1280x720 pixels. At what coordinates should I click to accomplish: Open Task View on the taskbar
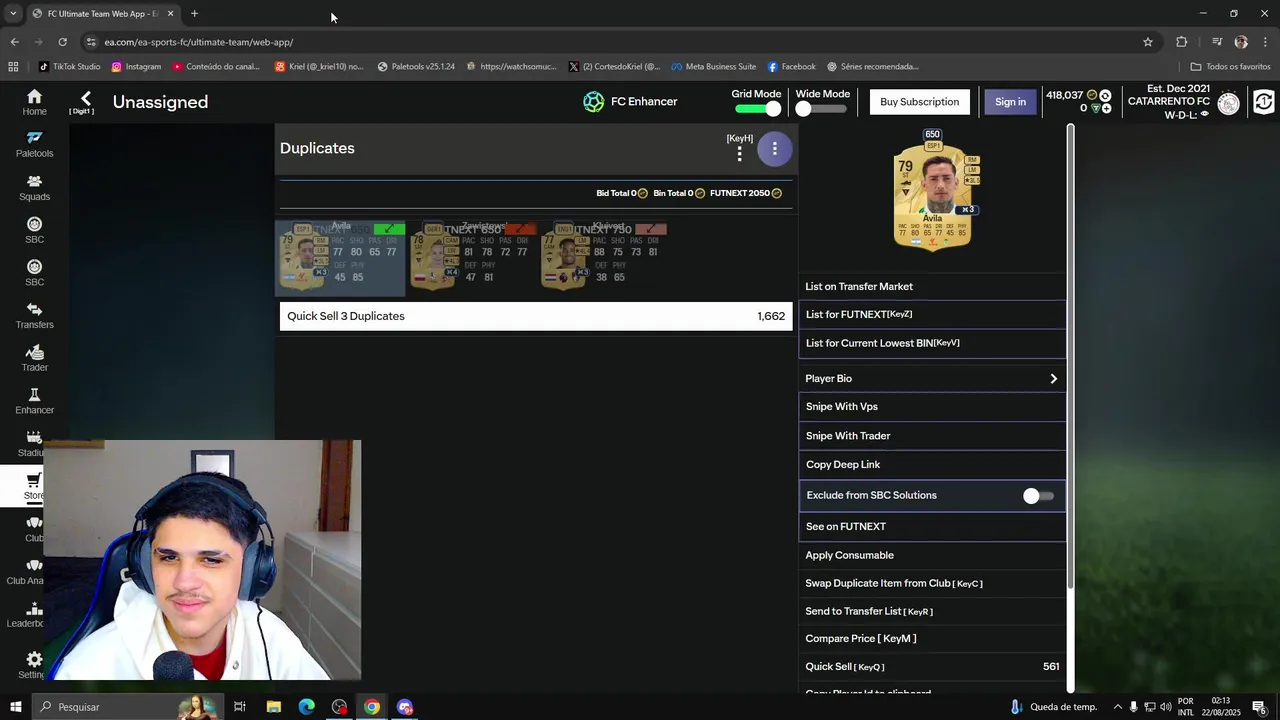point(240,707)
